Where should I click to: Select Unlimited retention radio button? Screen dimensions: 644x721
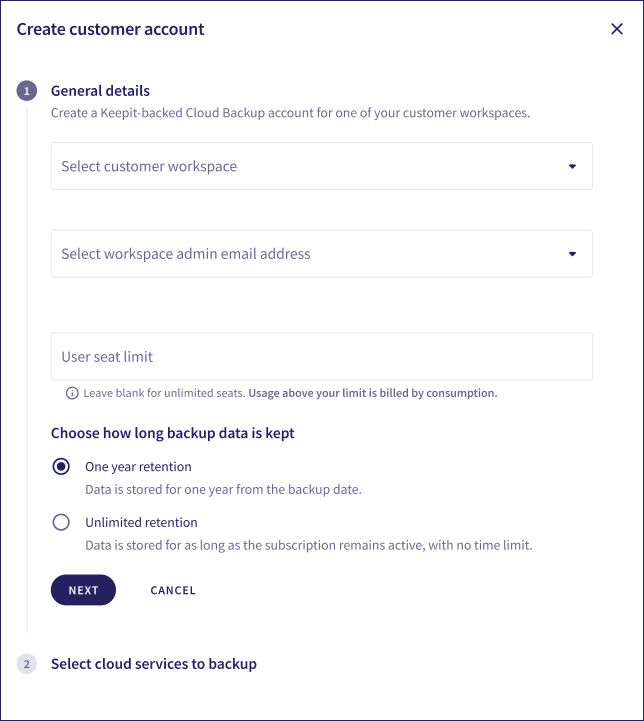[x=61, y=522]
